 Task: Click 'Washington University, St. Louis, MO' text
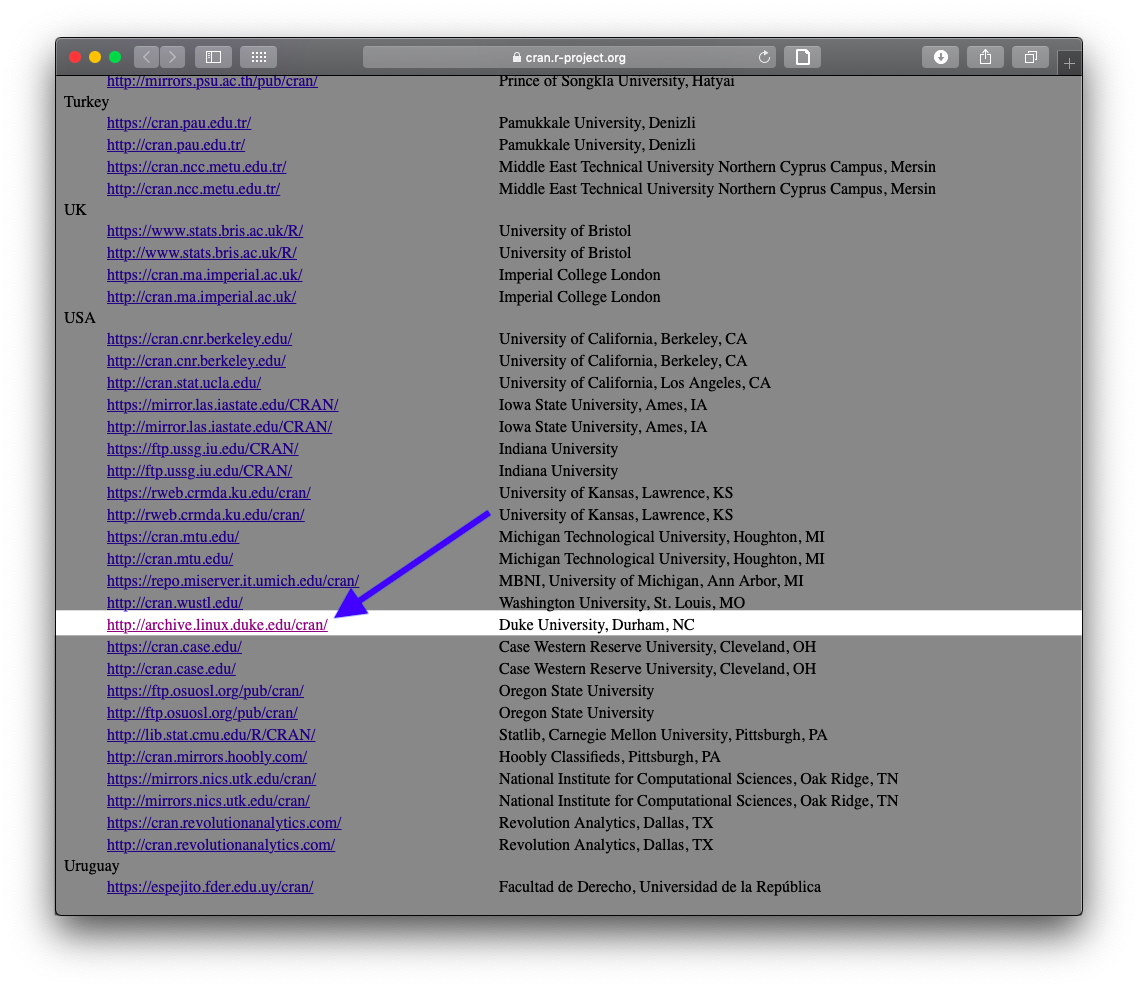click(x=622, y=603)
